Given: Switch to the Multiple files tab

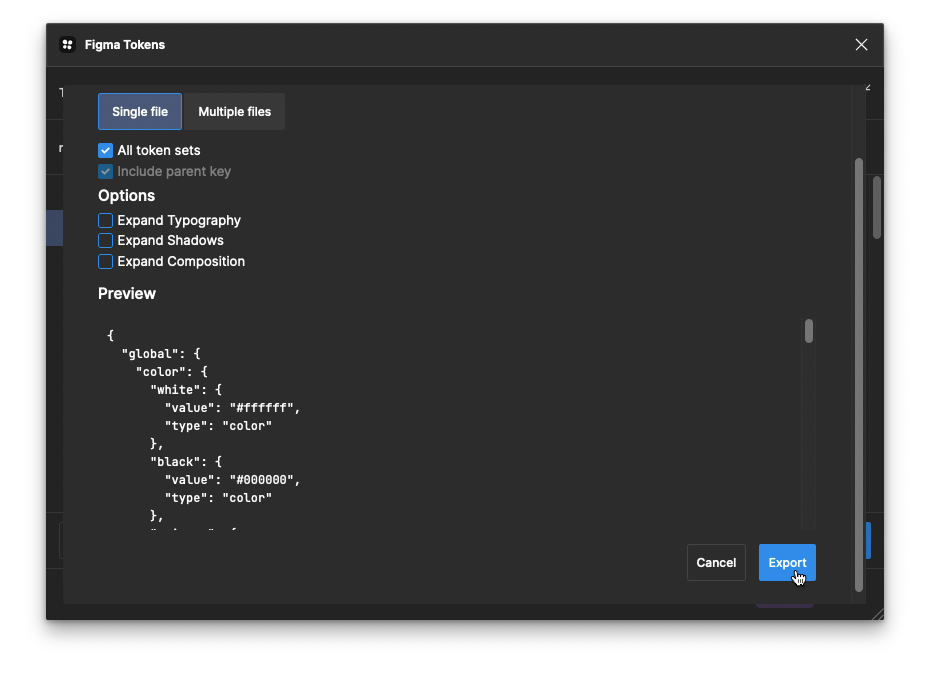Looking at the screenshot, I should 234,111.
